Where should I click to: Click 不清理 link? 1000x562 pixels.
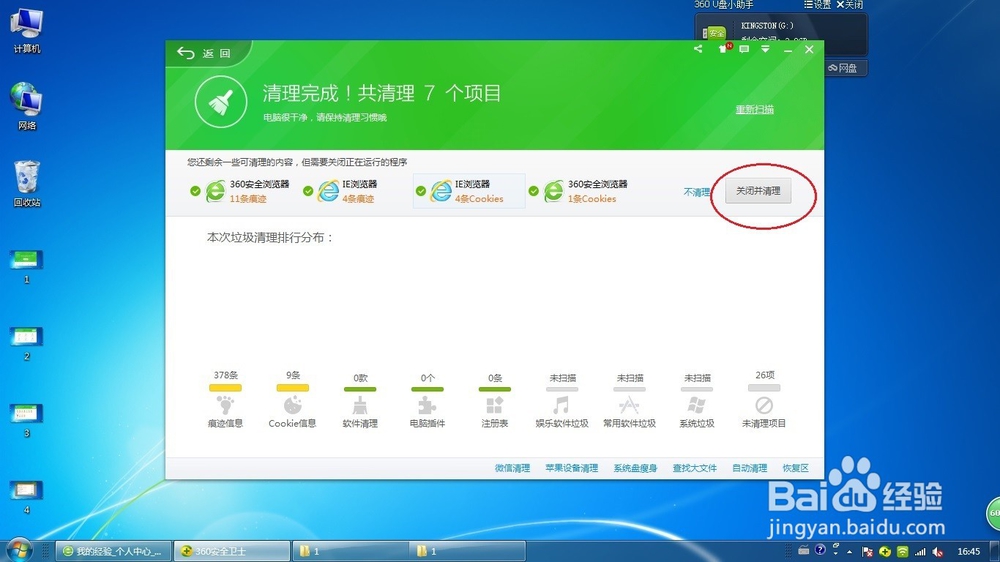696,192
